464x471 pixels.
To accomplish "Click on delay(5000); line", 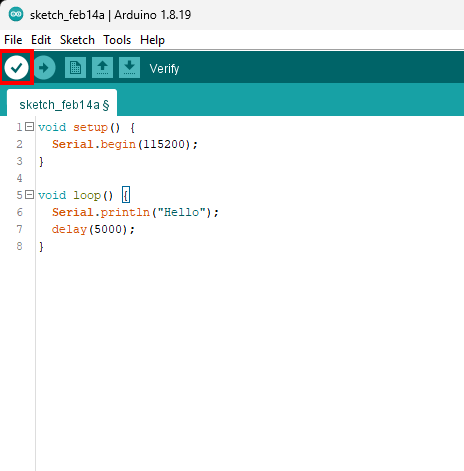I will click(x=93, y=229).
